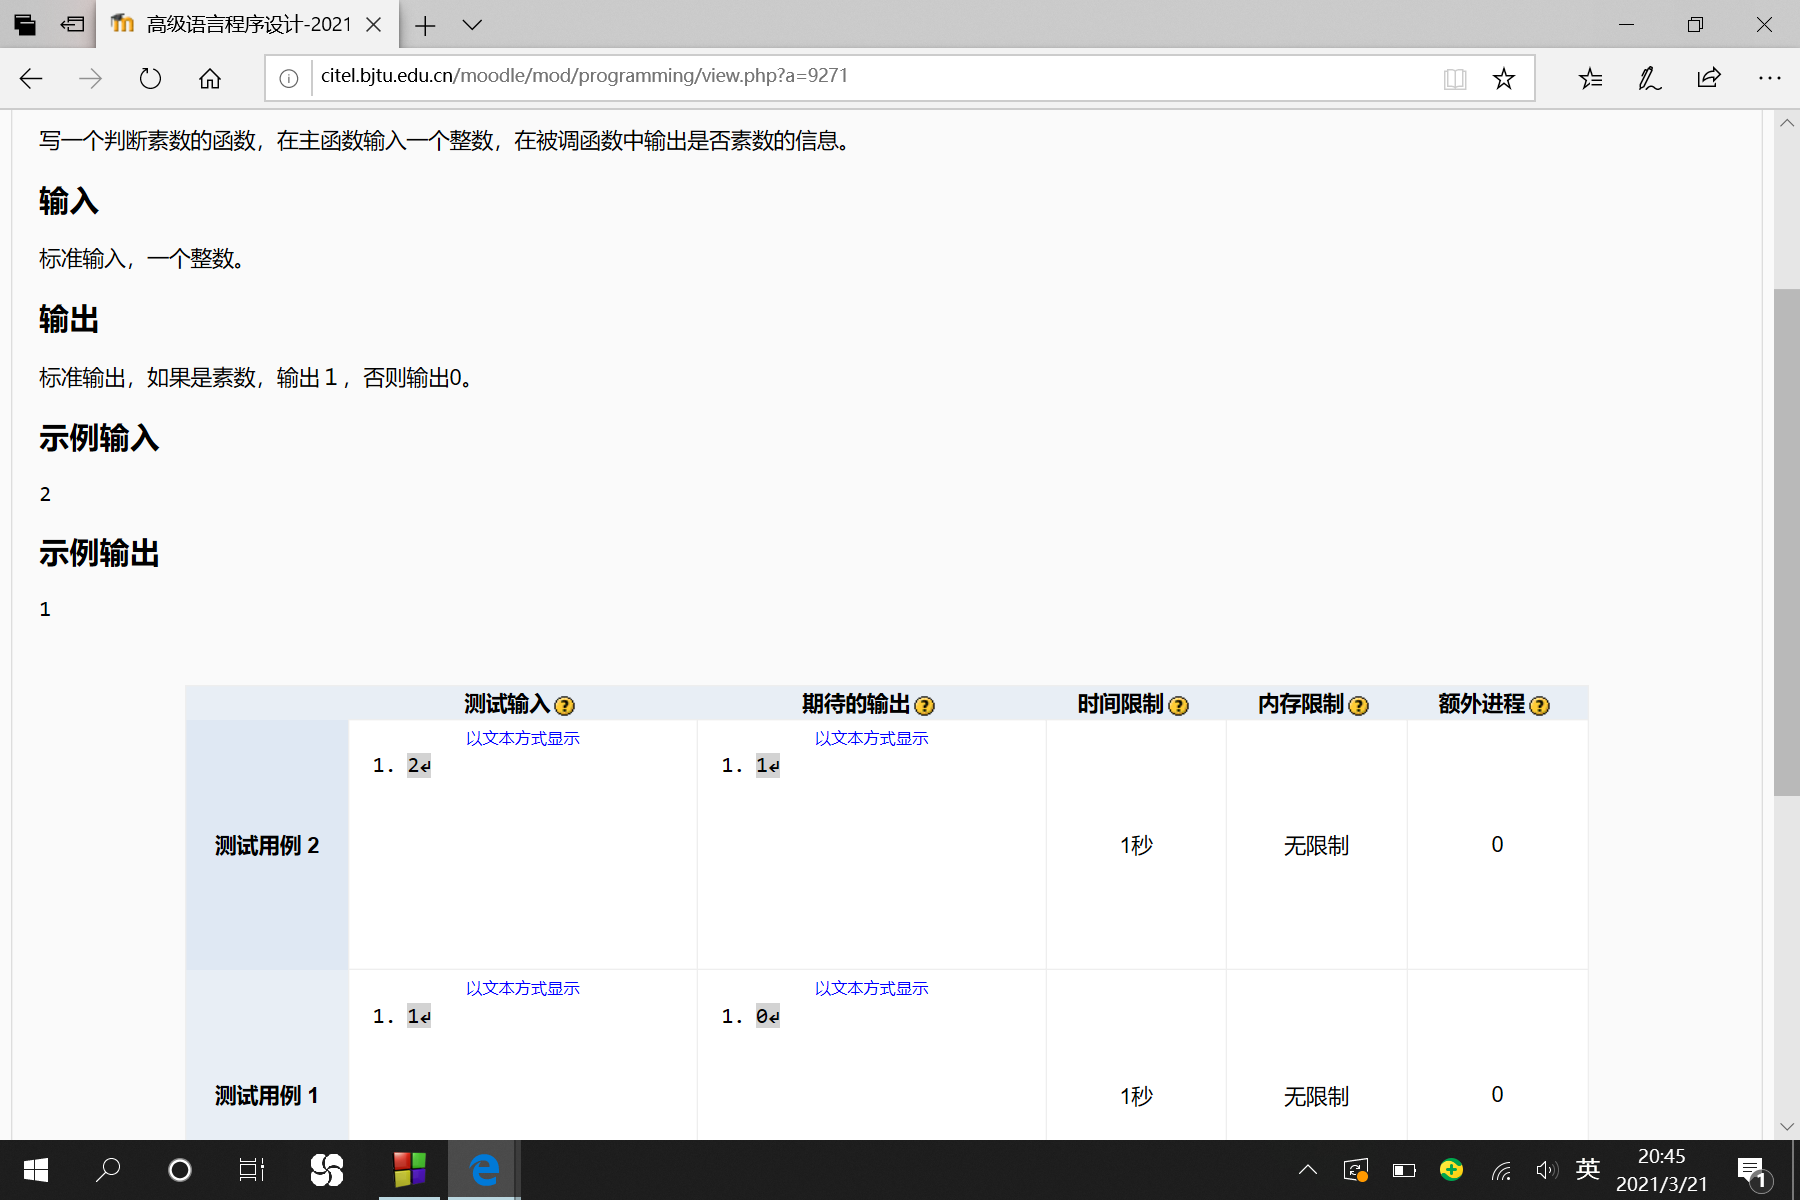Screen dimensions: 1800x1200
Task: Click the 测试用例 2 row label
Action: click(267, 846)
